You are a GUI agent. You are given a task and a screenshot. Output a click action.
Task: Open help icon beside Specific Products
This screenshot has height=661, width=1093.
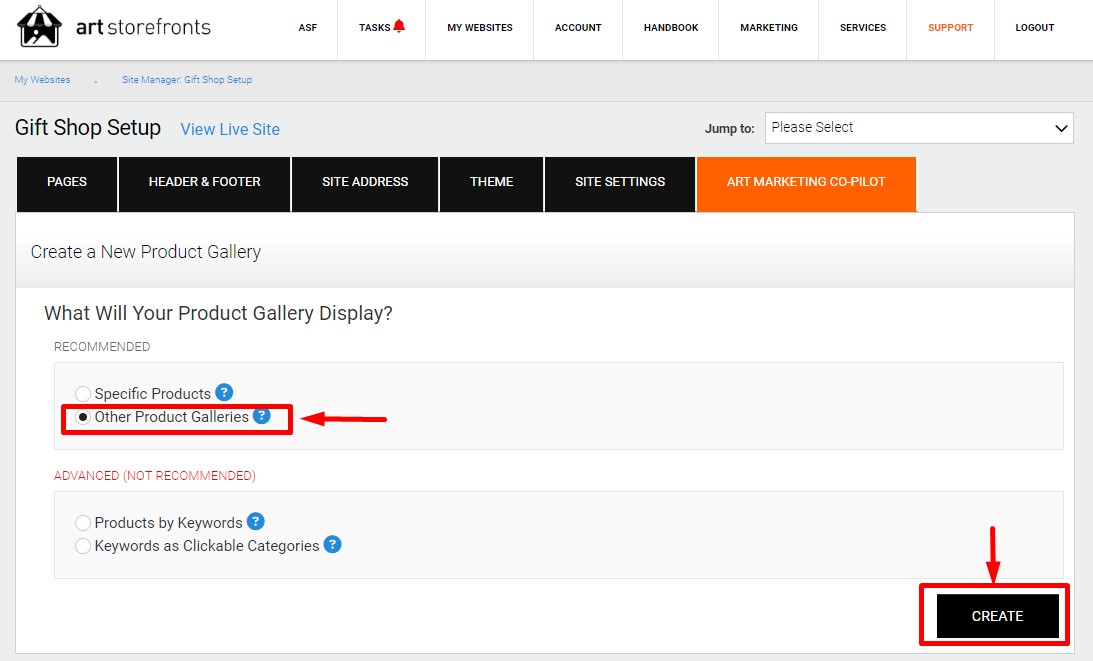(x=225, y=393)
